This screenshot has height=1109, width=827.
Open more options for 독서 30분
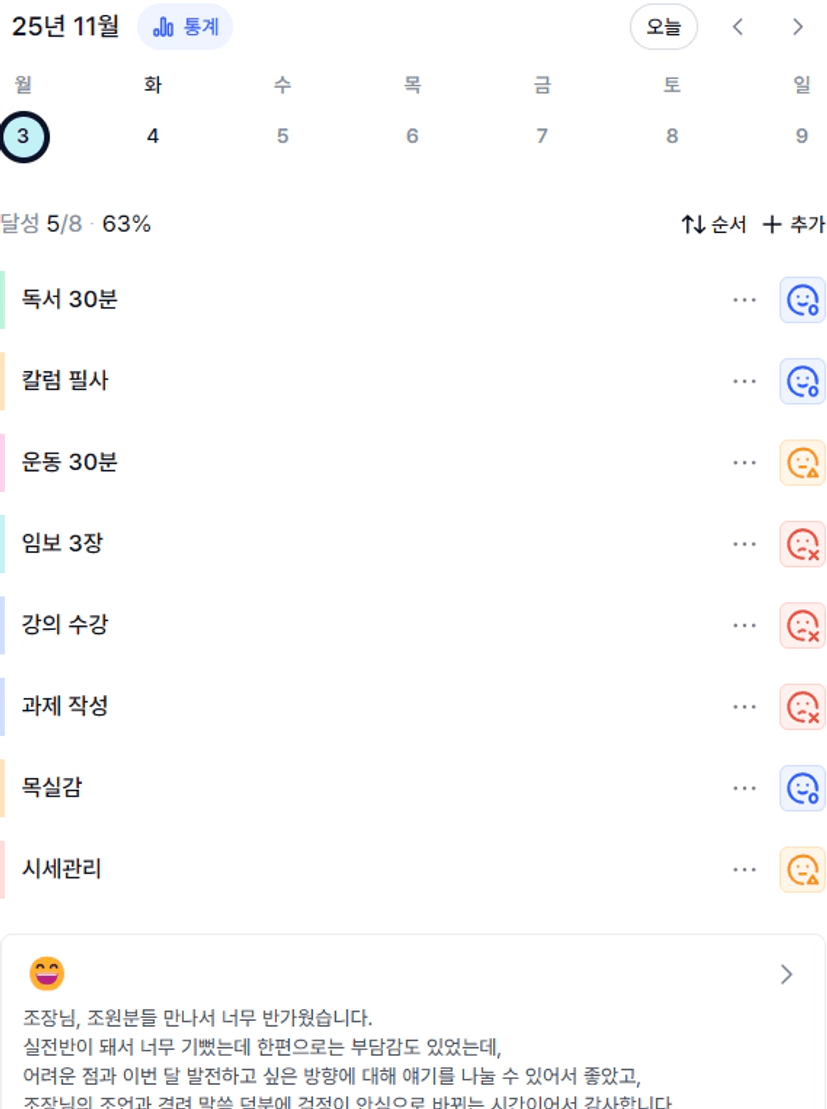(744, 300)
